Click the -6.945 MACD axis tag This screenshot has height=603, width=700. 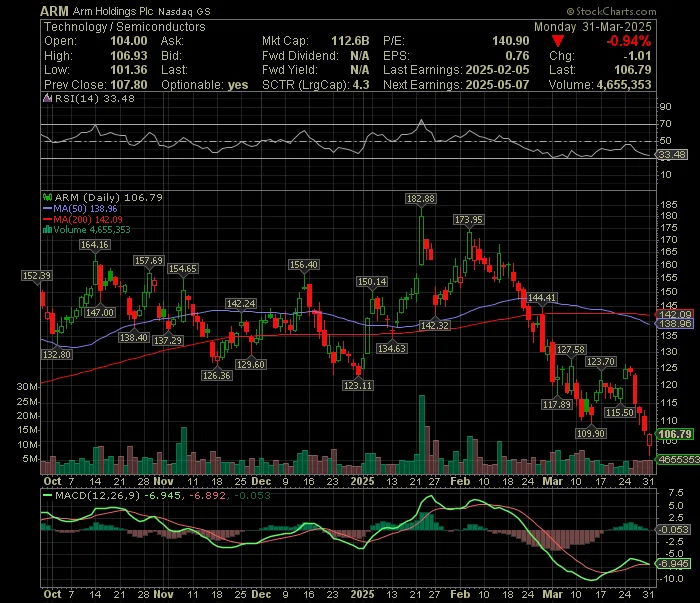click(x=673, y=564)
